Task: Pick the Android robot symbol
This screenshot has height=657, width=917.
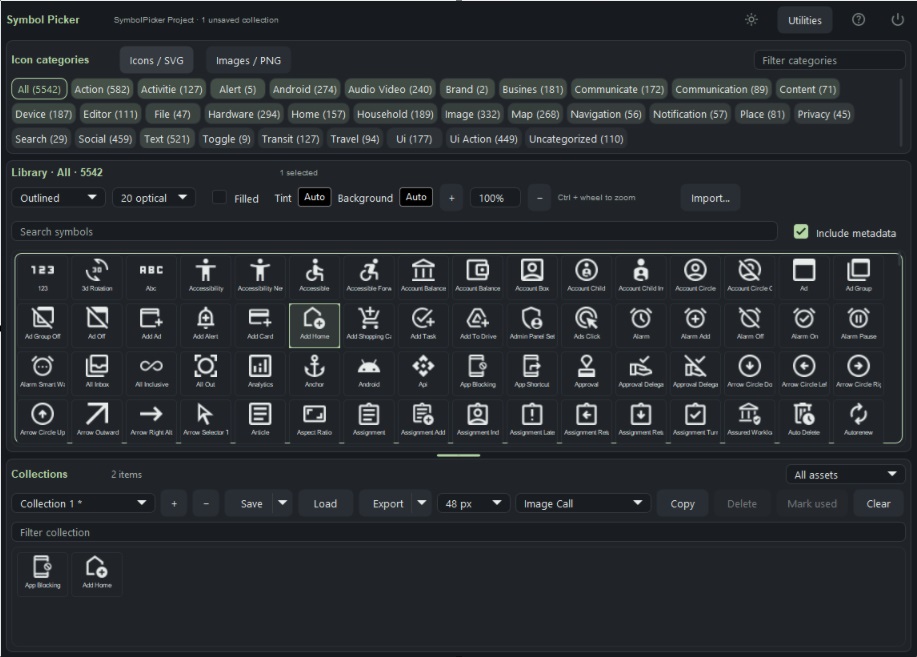Action: [369, 372]
